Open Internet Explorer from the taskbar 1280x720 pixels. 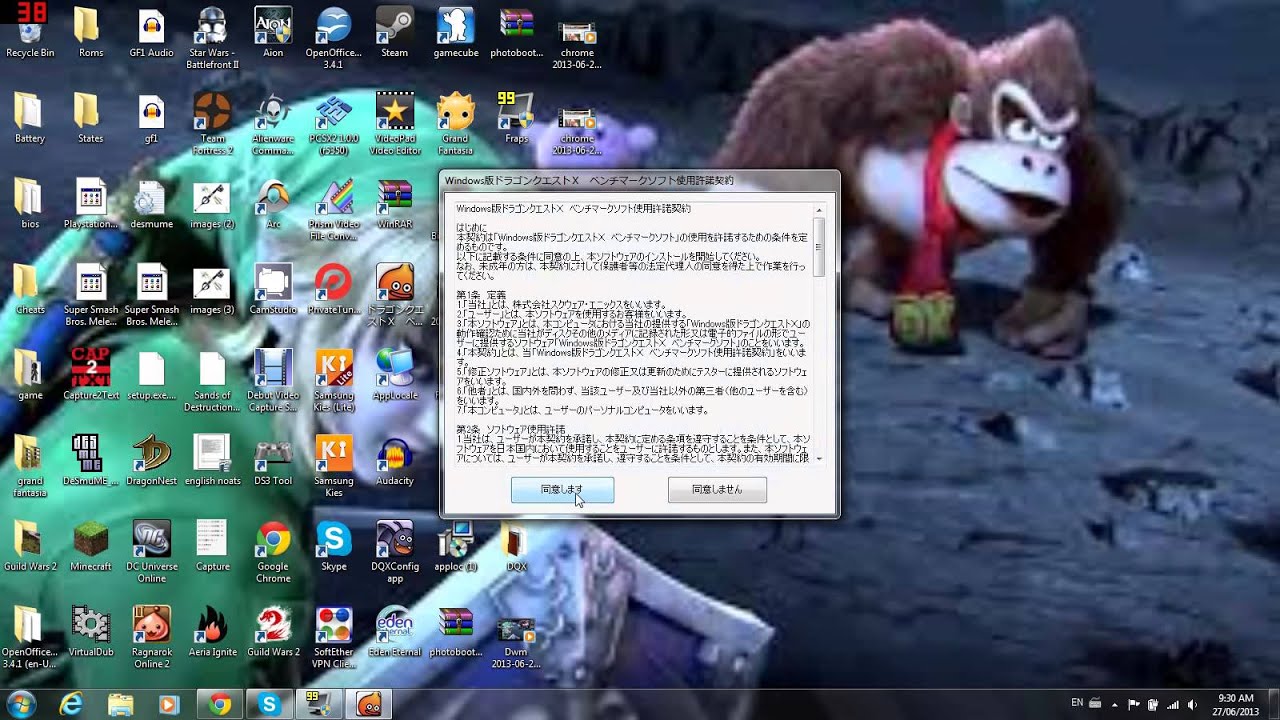(71, 704)
